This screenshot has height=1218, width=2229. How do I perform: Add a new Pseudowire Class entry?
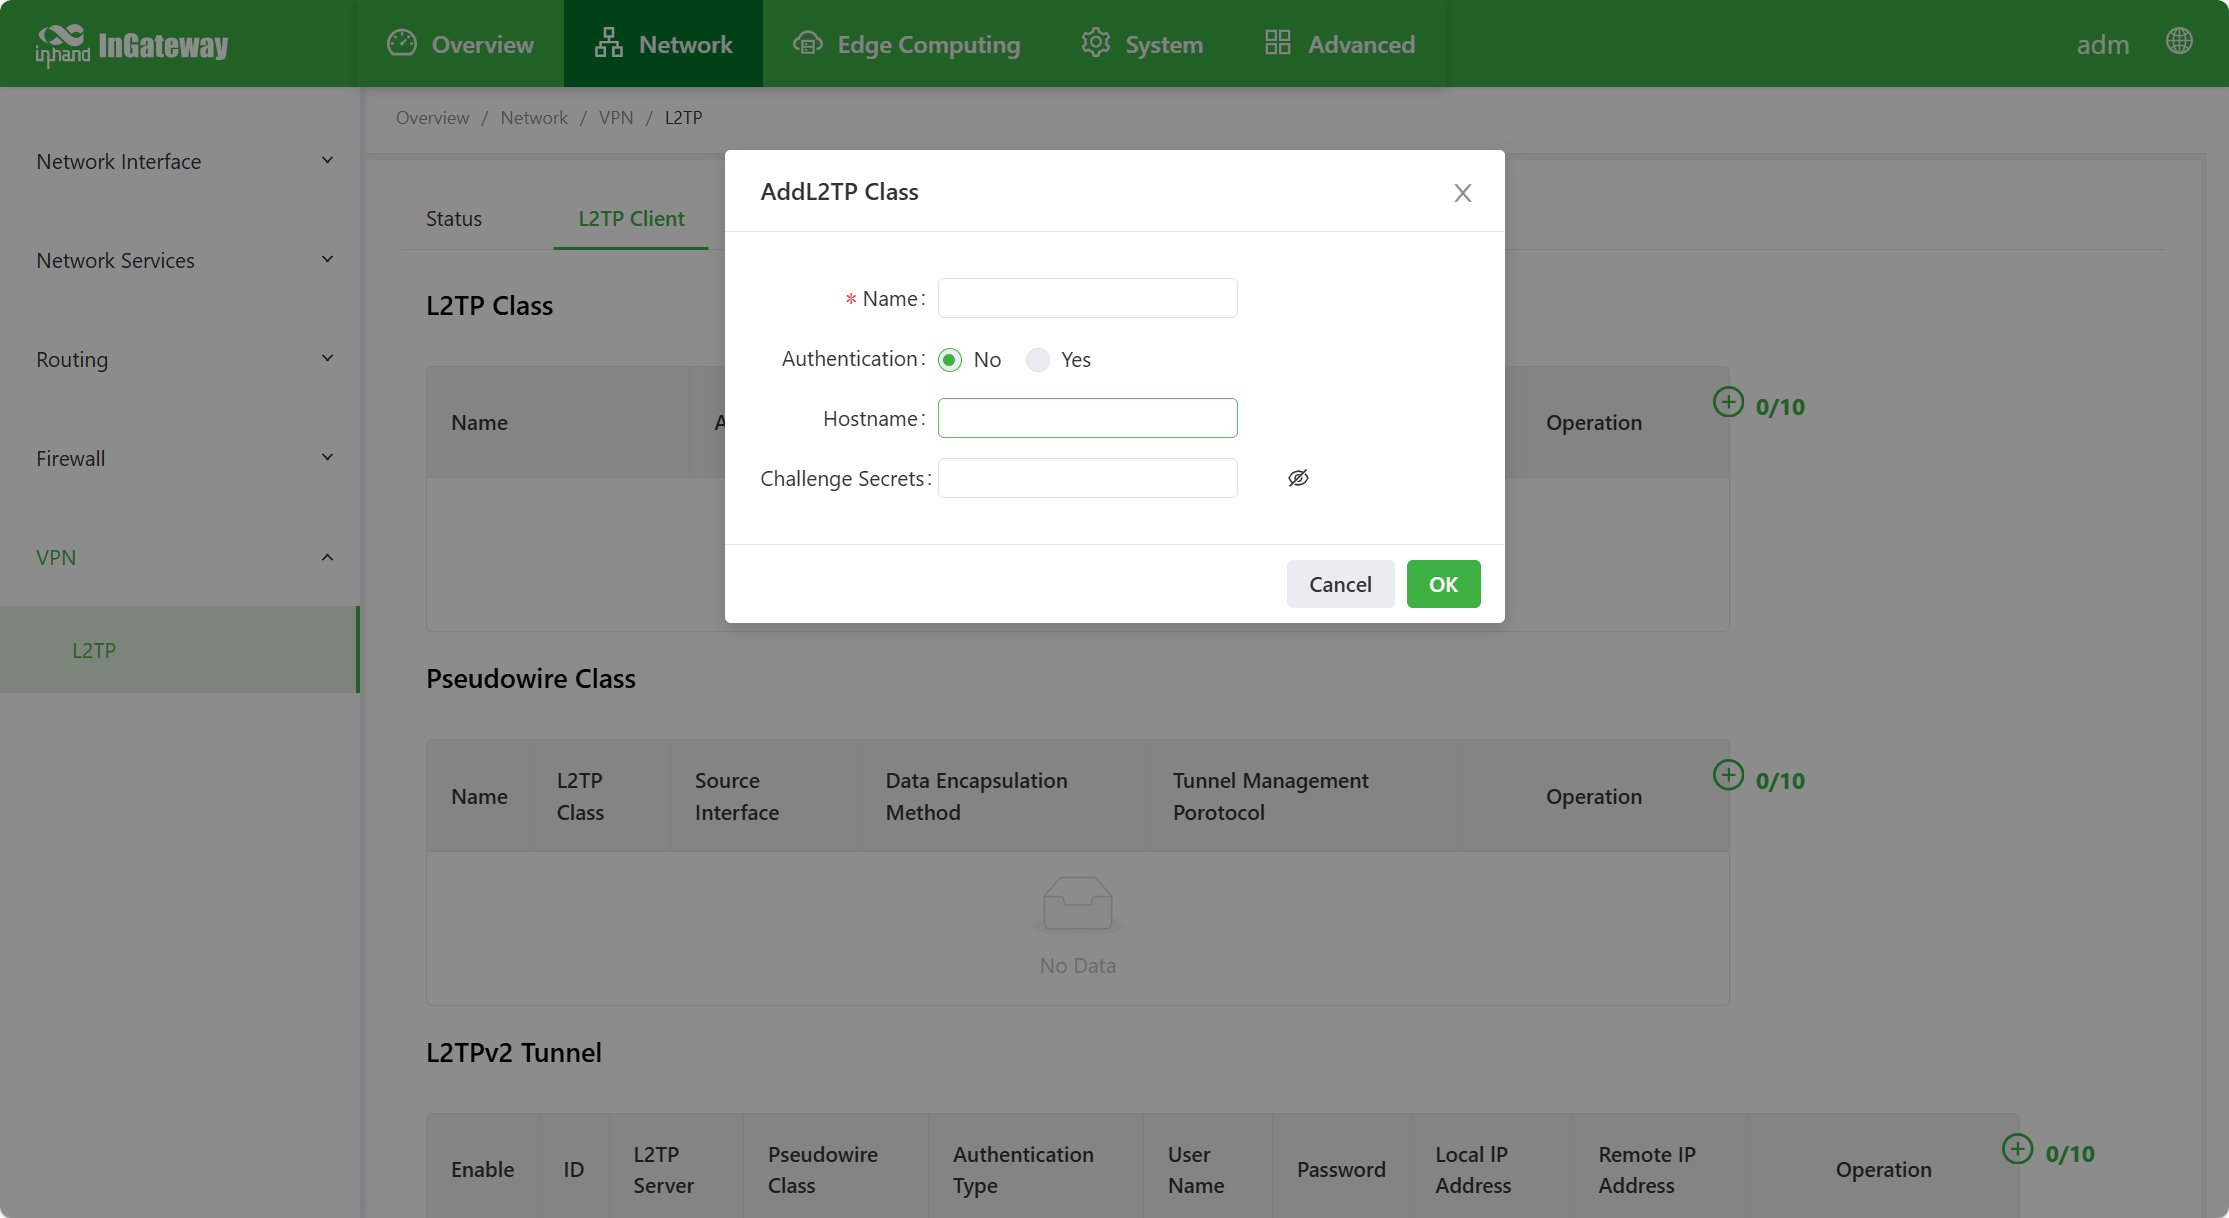point(1728,776)
